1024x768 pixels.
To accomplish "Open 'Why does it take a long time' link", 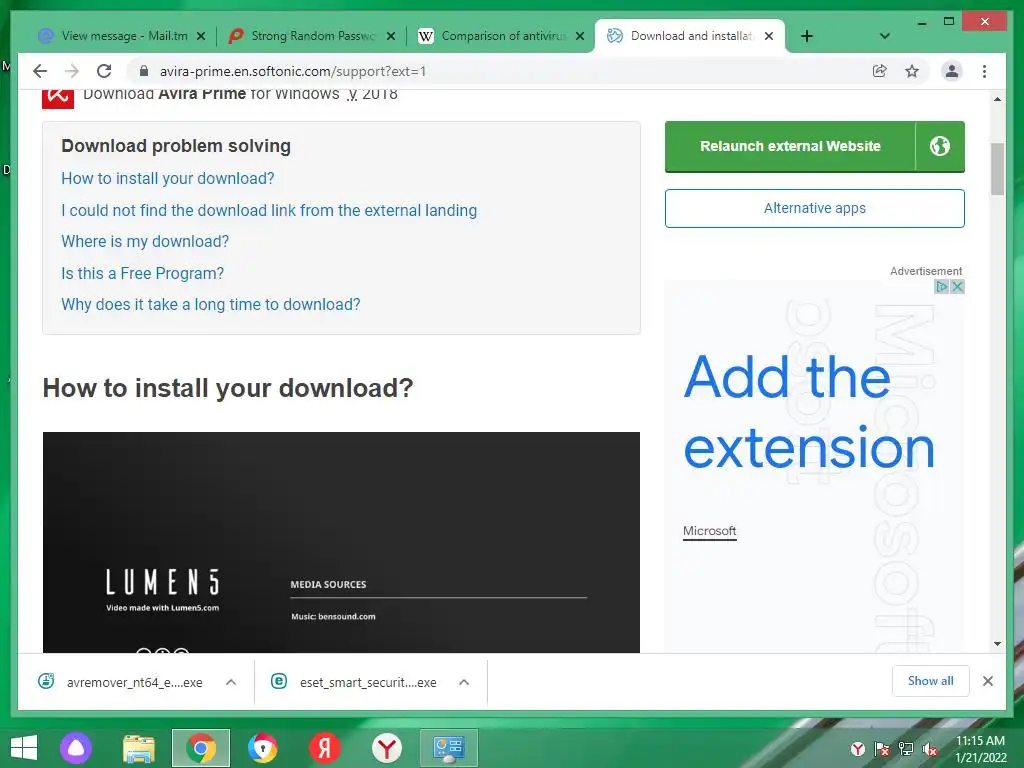I will 210,304.
